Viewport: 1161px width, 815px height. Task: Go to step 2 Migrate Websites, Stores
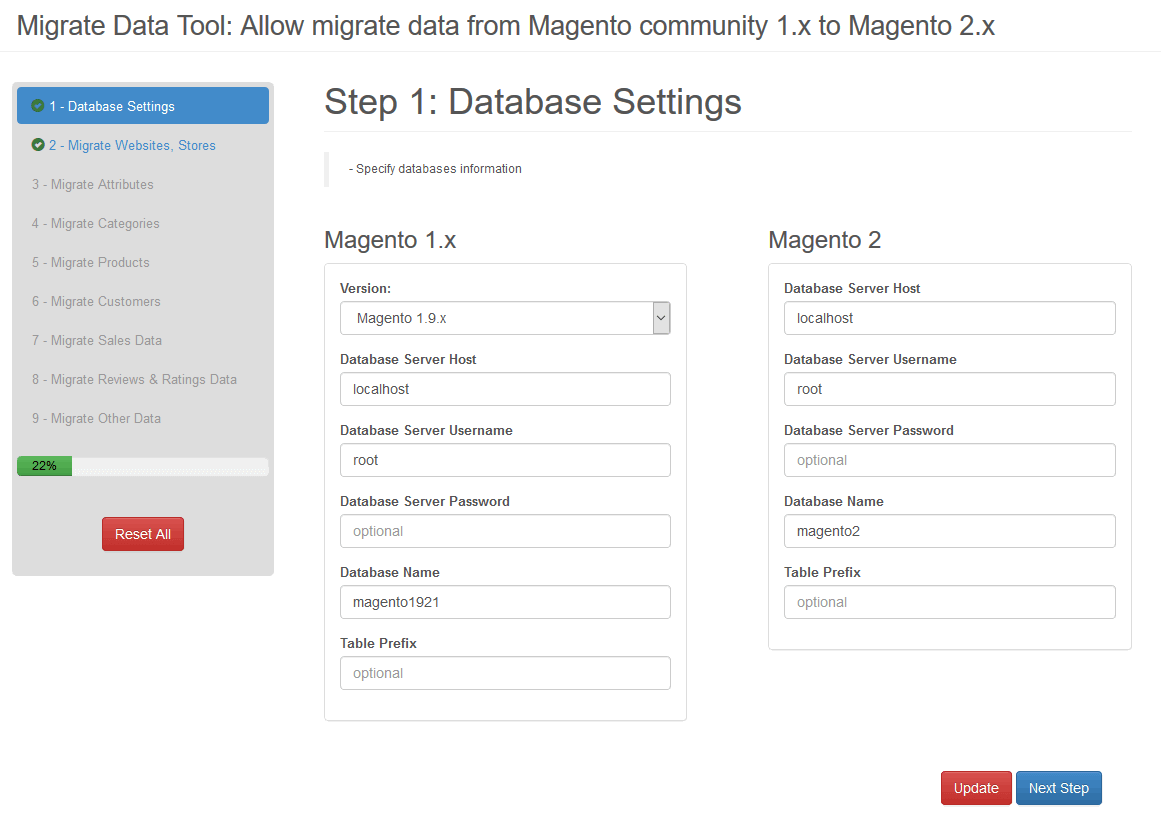point(132,145)
